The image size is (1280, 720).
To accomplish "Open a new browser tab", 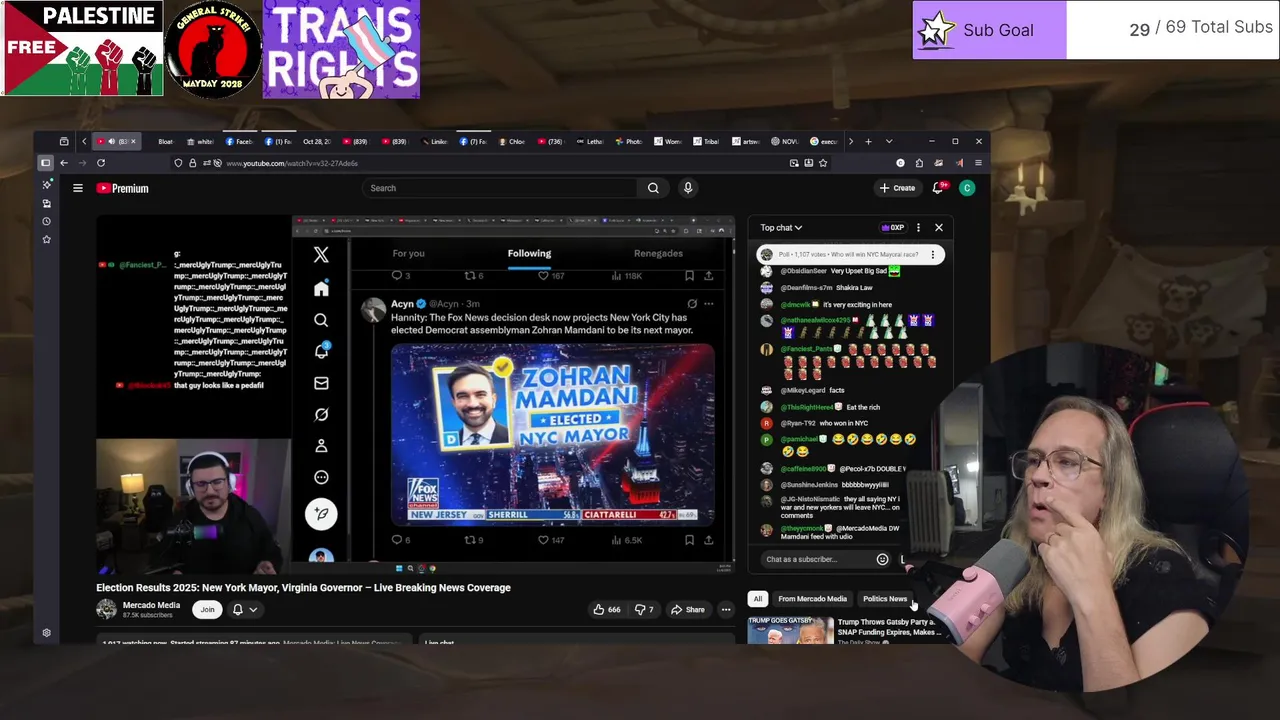I will [x=868, y=141].
